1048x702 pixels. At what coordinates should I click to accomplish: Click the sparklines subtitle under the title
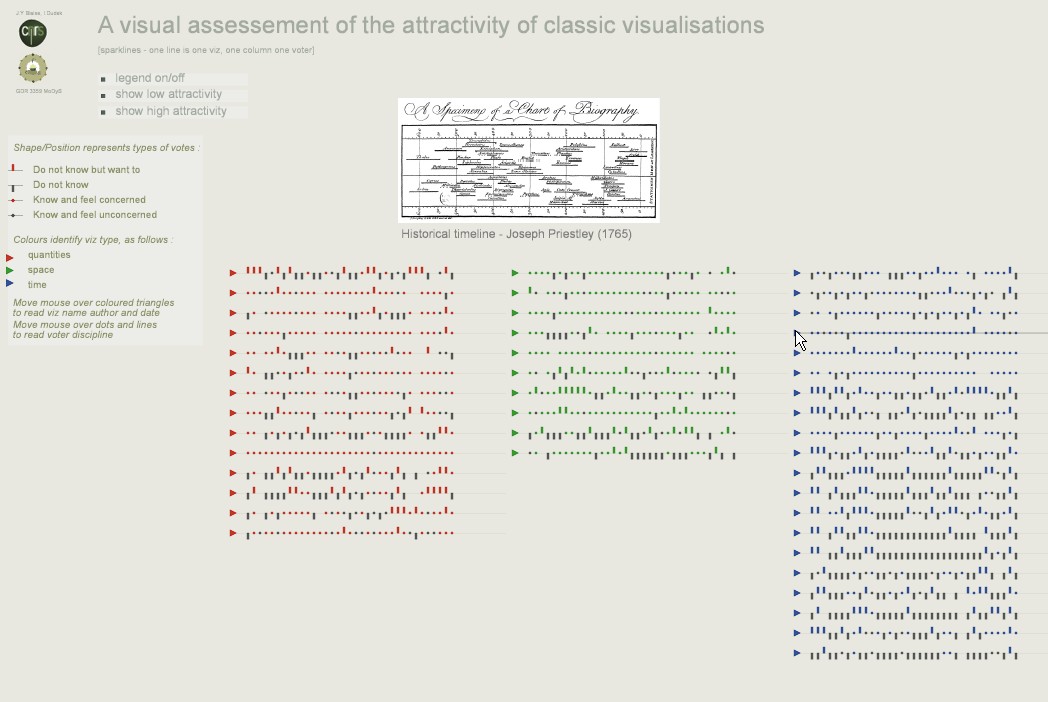[206, 50]
